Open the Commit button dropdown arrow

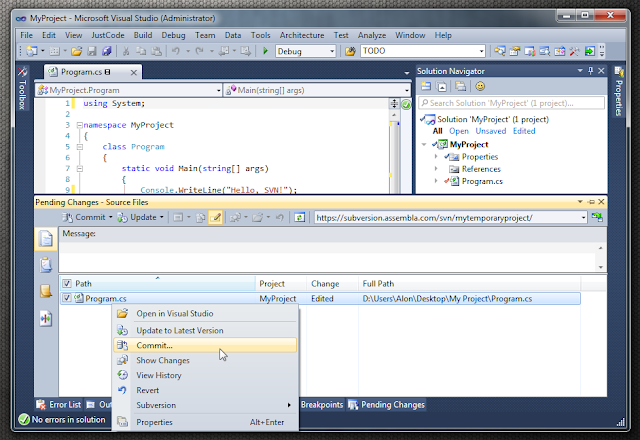click(110, 217)
